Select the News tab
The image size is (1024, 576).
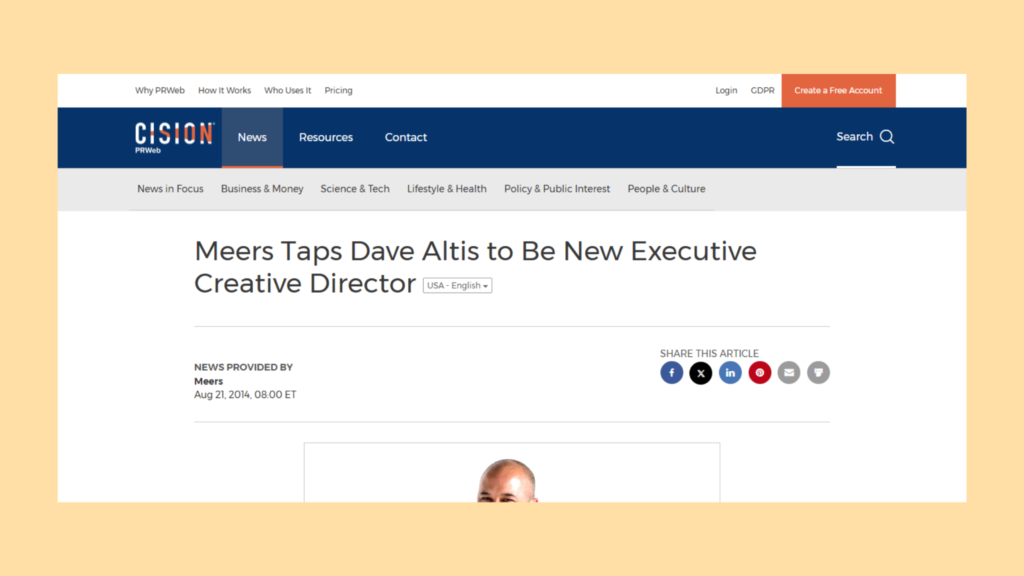coord(252,137)
